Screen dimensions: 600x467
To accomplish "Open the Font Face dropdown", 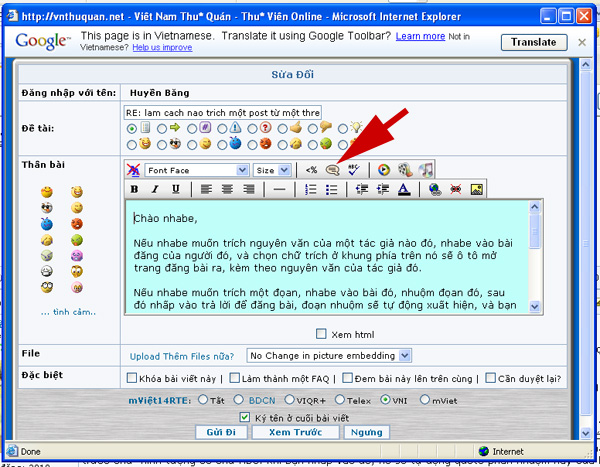I will pos(197,170).
